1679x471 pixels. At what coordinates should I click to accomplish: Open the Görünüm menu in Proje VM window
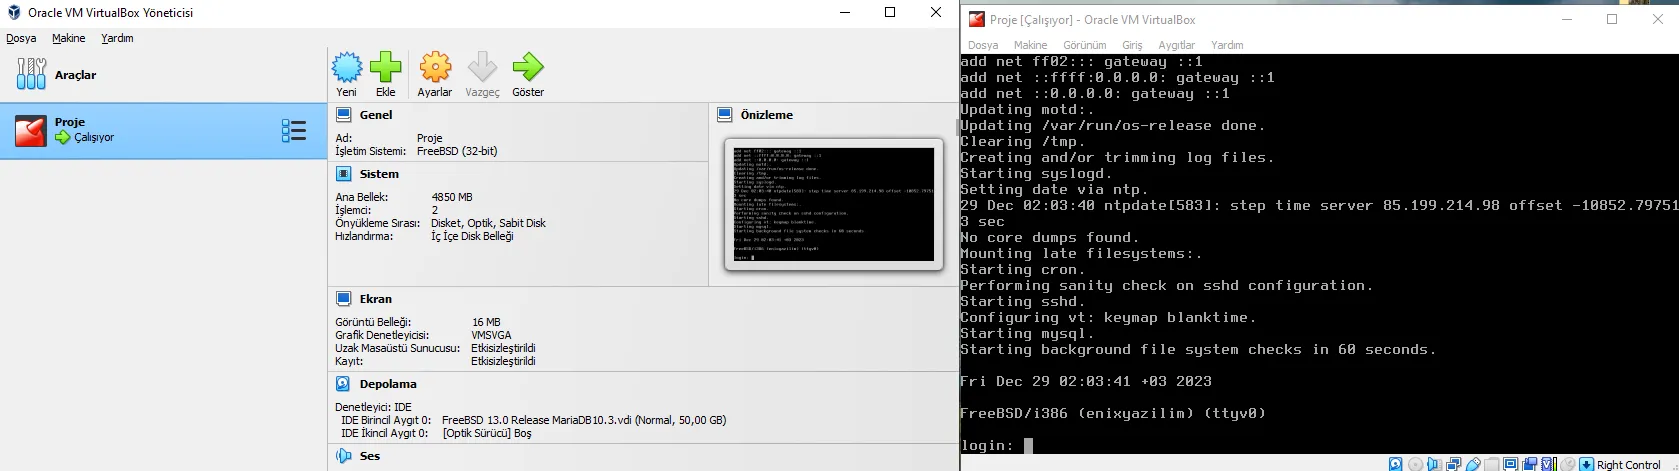click(1084, 45)
